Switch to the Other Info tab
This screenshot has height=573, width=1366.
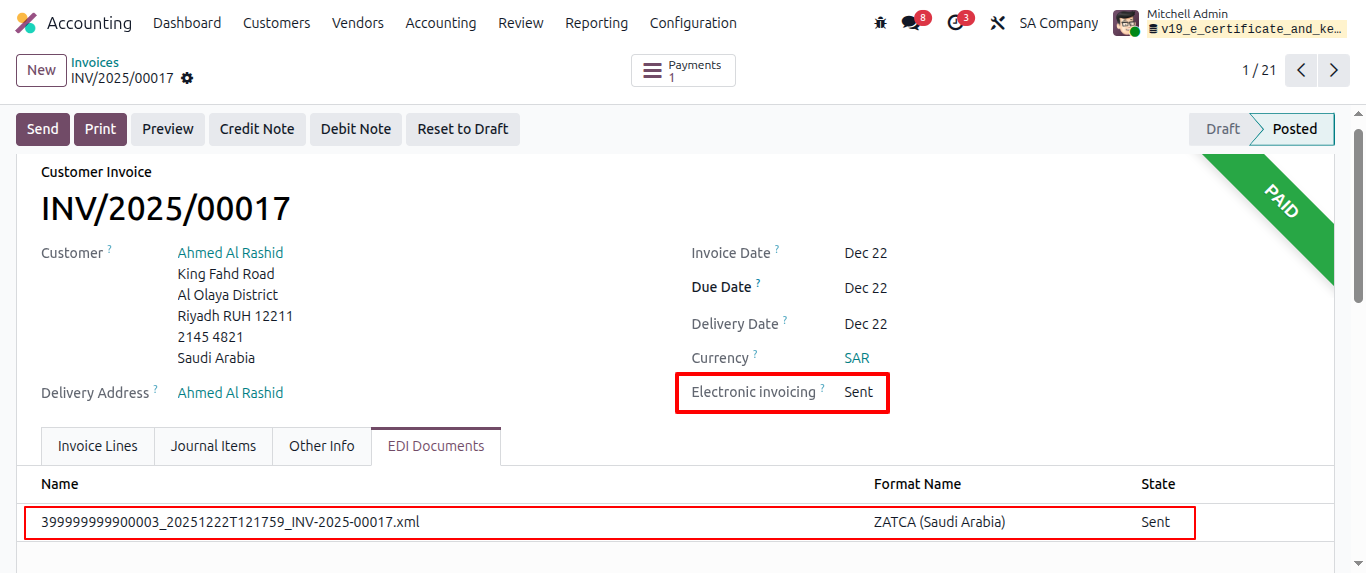point(321,446)
